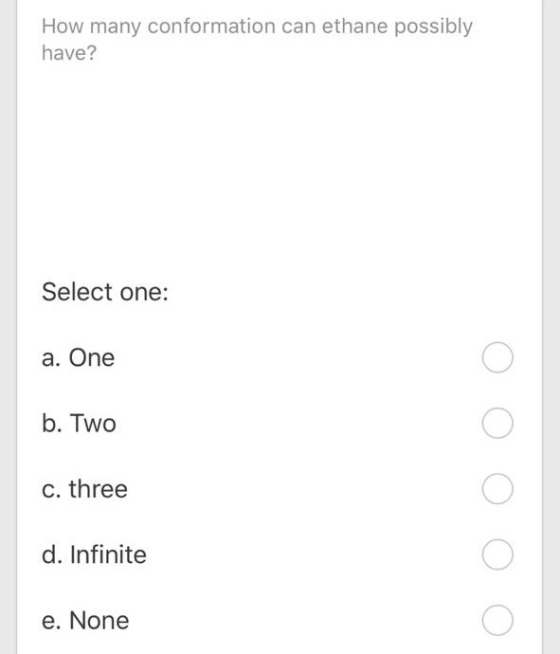560x654 pixels.
Task: Click "How many" at the question start
Action: pos(91,27)
